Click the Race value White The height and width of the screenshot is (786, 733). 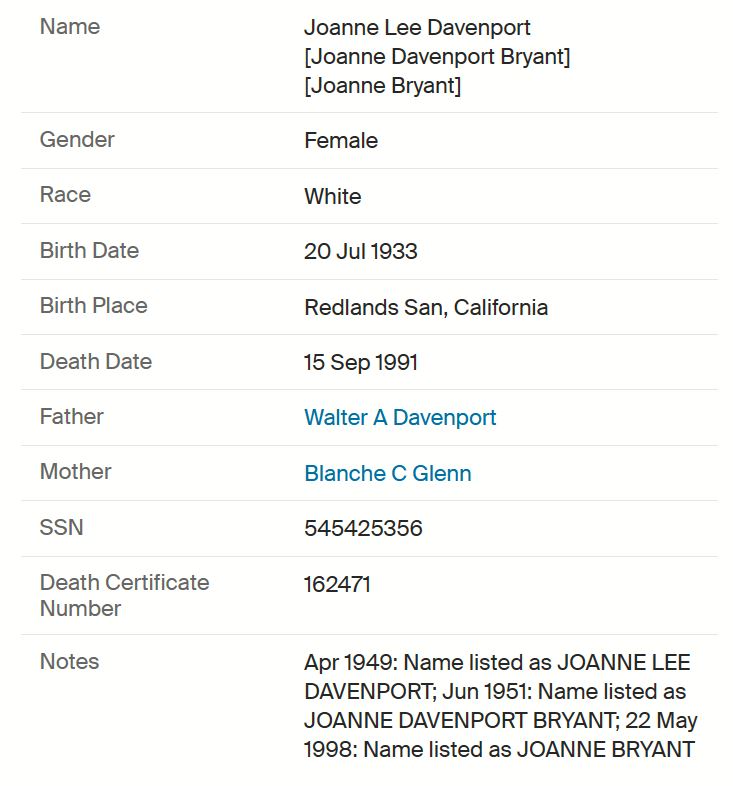pos(332,196)
